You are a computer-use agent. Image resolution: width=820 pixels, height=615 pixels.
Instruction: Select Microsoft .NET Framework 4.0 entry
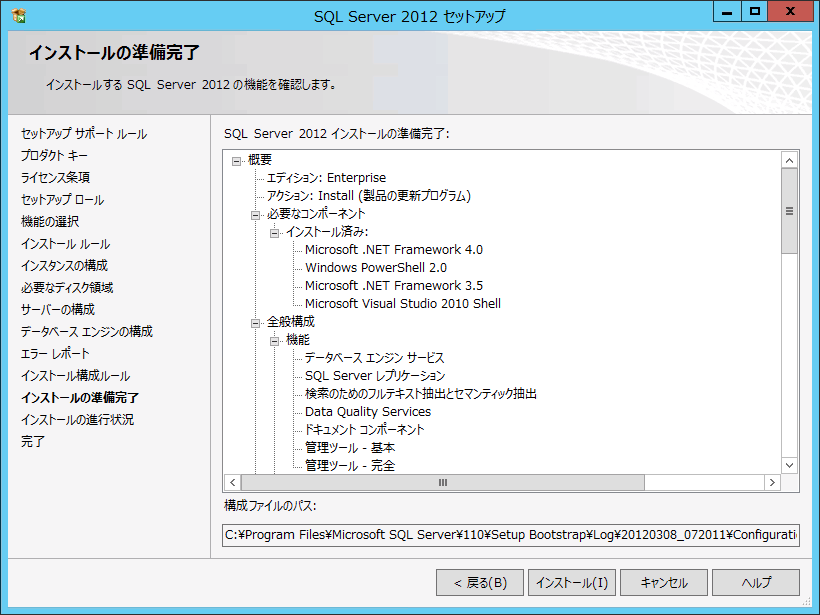click(395, 249)
